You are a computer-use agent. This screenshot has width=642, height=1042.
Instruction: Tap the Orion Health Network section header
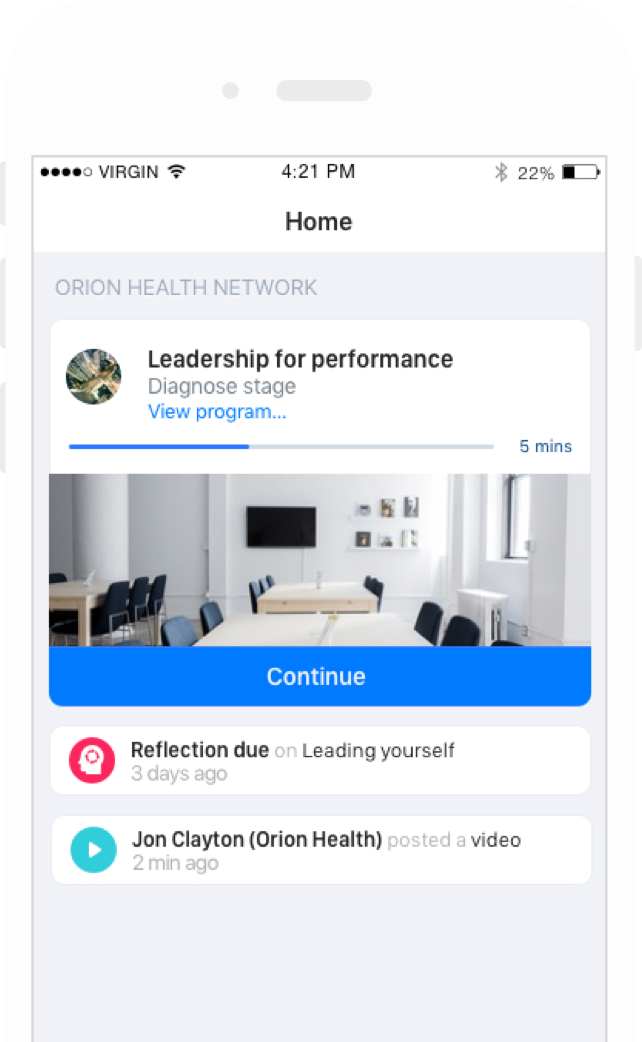pyautogui.click(x=186, y=287)
